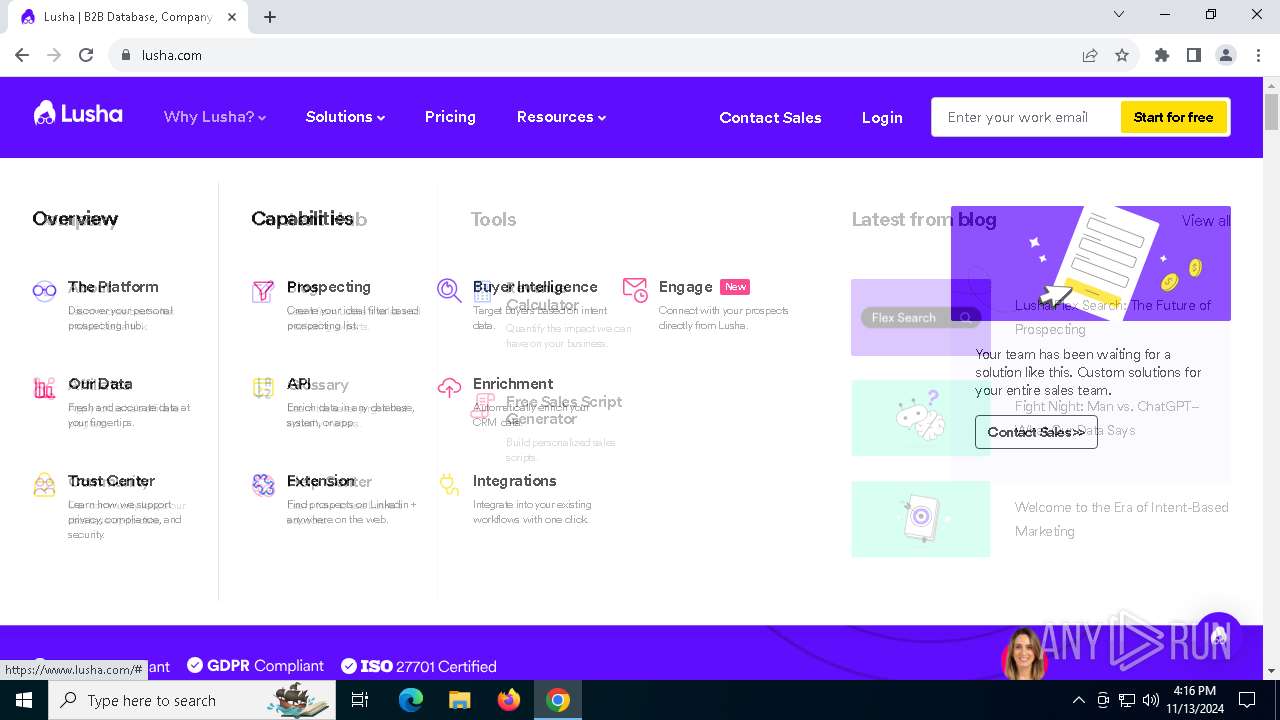Click the Engage envelope icon
Viewport: 1280px width, 720px height.
pyautogui.click(x=635, y=291)
